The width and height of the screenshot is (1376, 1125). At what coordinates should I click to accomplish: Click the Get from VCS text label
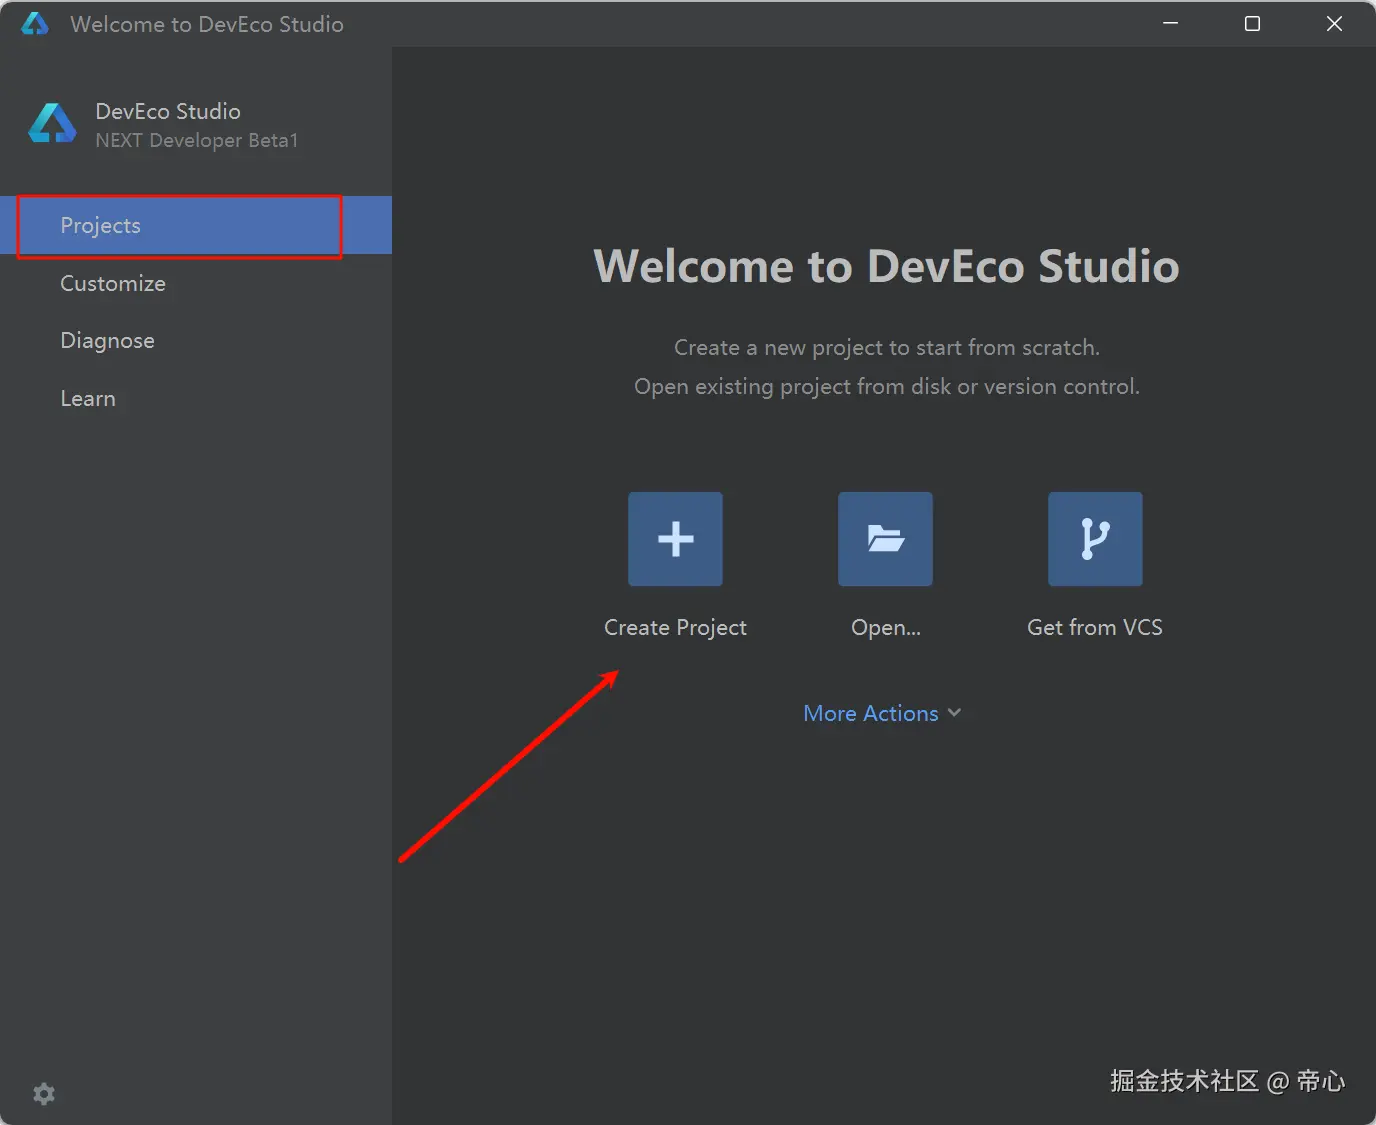[x=1095, y=628]
